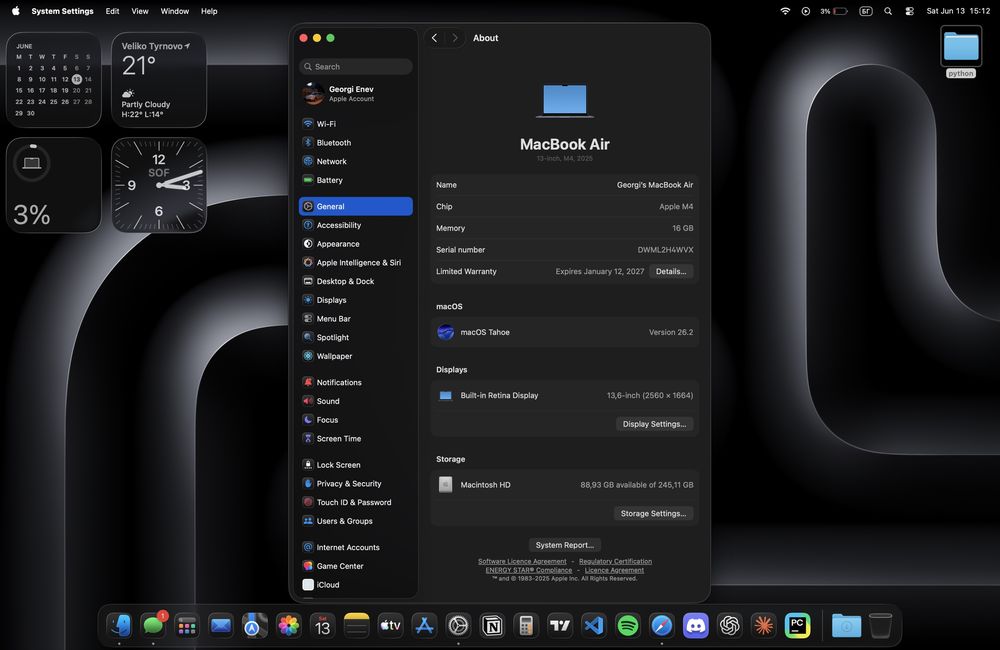Open Notion from the Dock

coord(492,626)
